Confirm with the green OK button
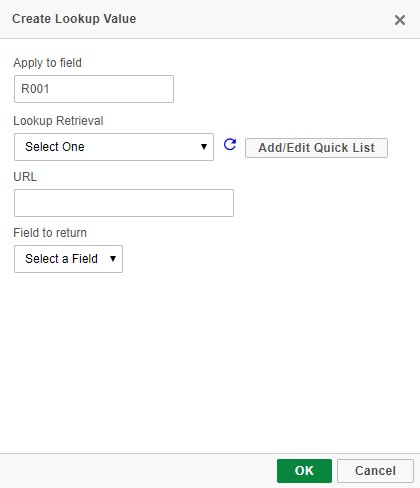 coord(304,471)
